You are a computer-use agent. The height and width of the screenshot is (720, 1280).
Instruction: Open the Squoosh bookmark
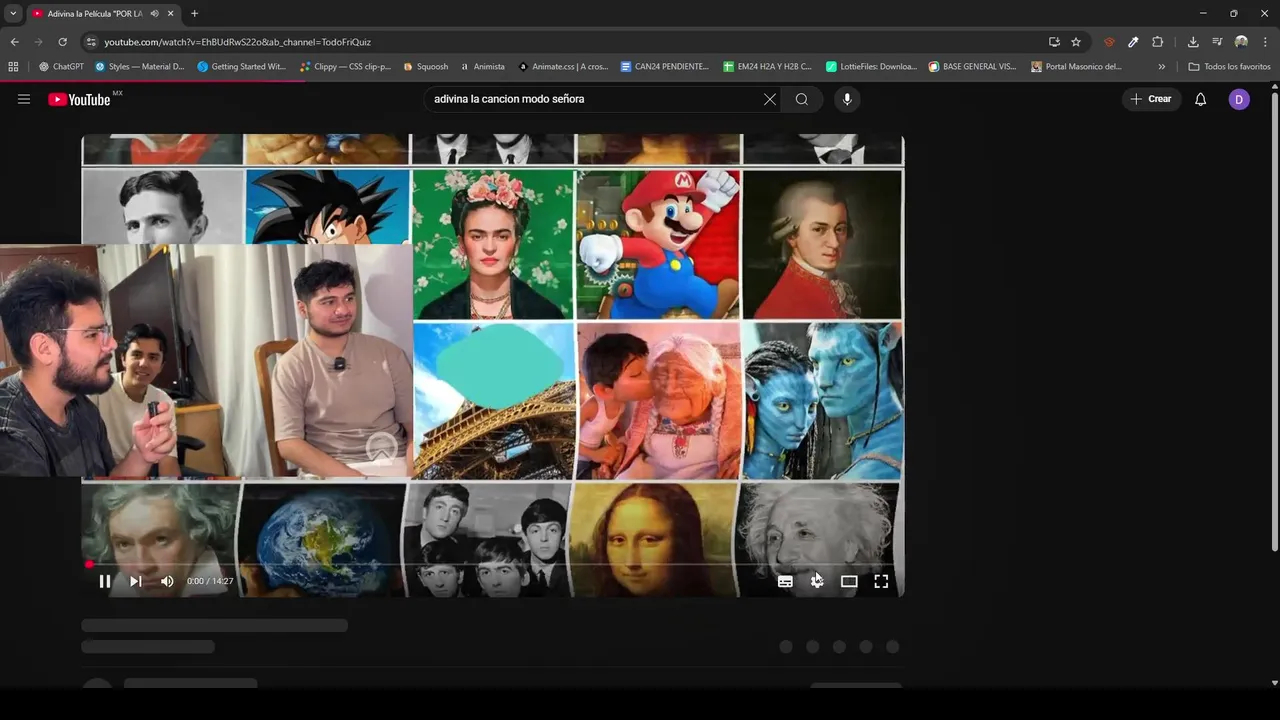[x=426, y=67]
